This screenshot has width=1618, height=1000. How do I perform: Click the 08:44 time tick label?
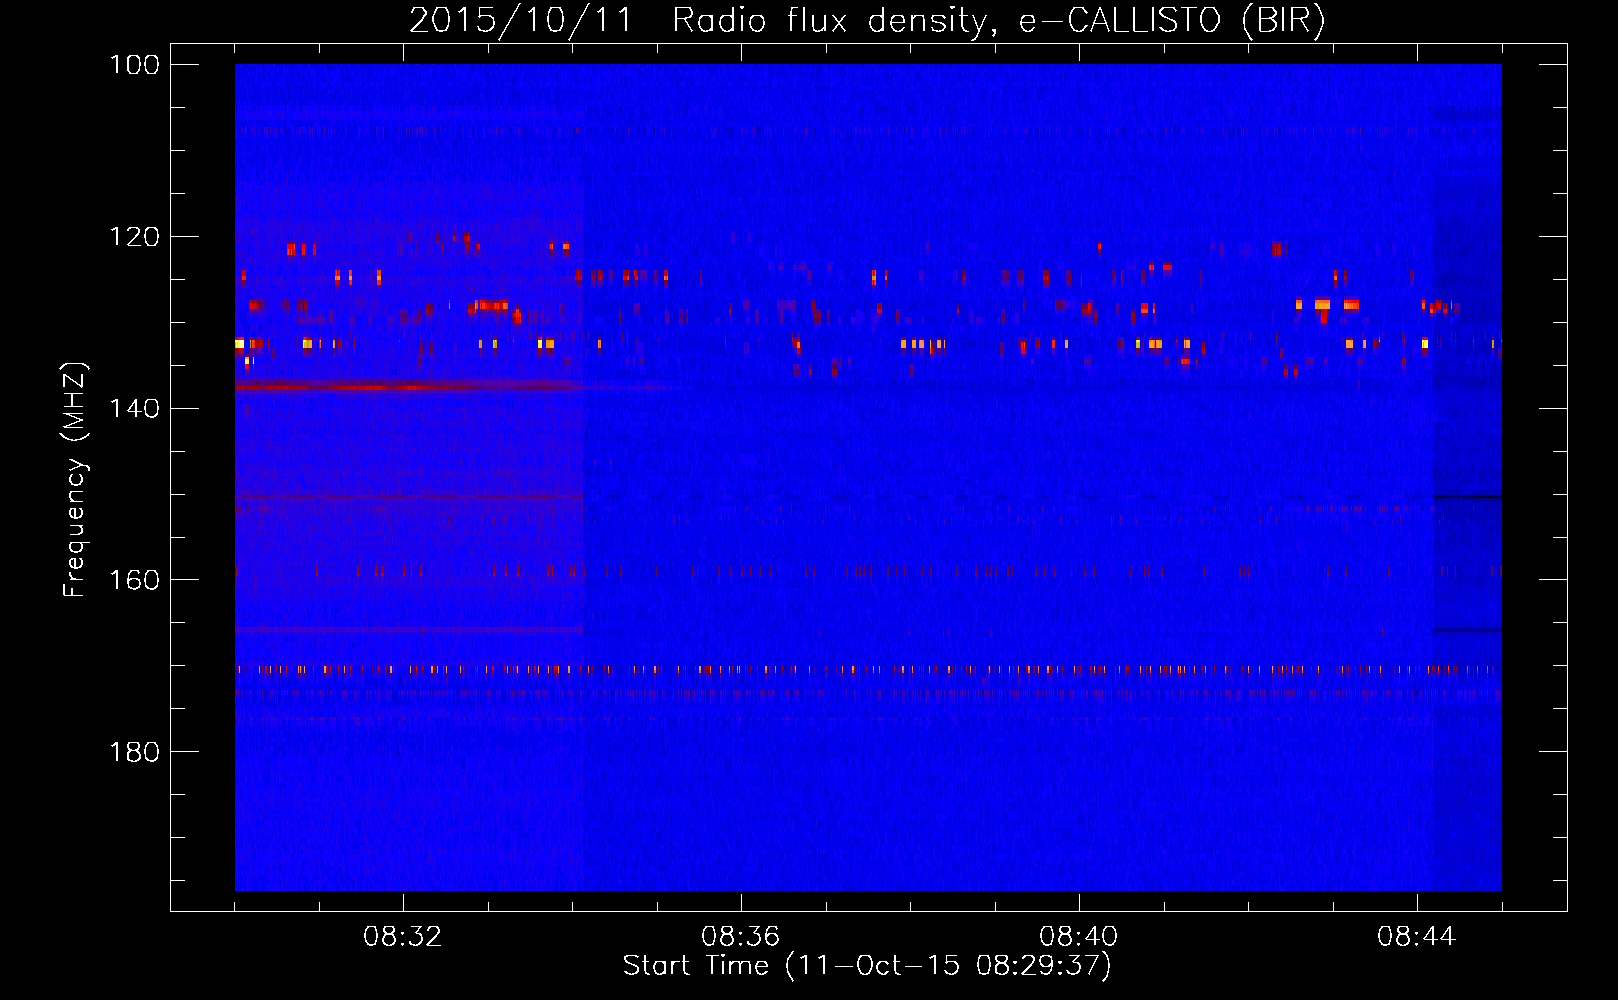point(1417,937)
